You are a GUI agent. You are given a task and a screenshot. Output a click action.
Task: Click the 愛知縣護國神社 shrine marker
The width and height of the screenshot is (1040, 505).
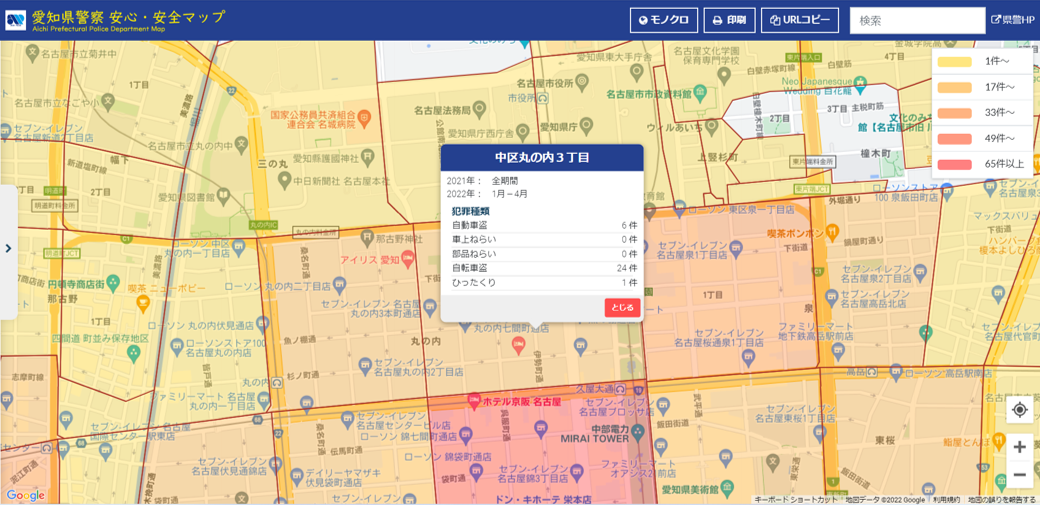[x=369, y=157]
